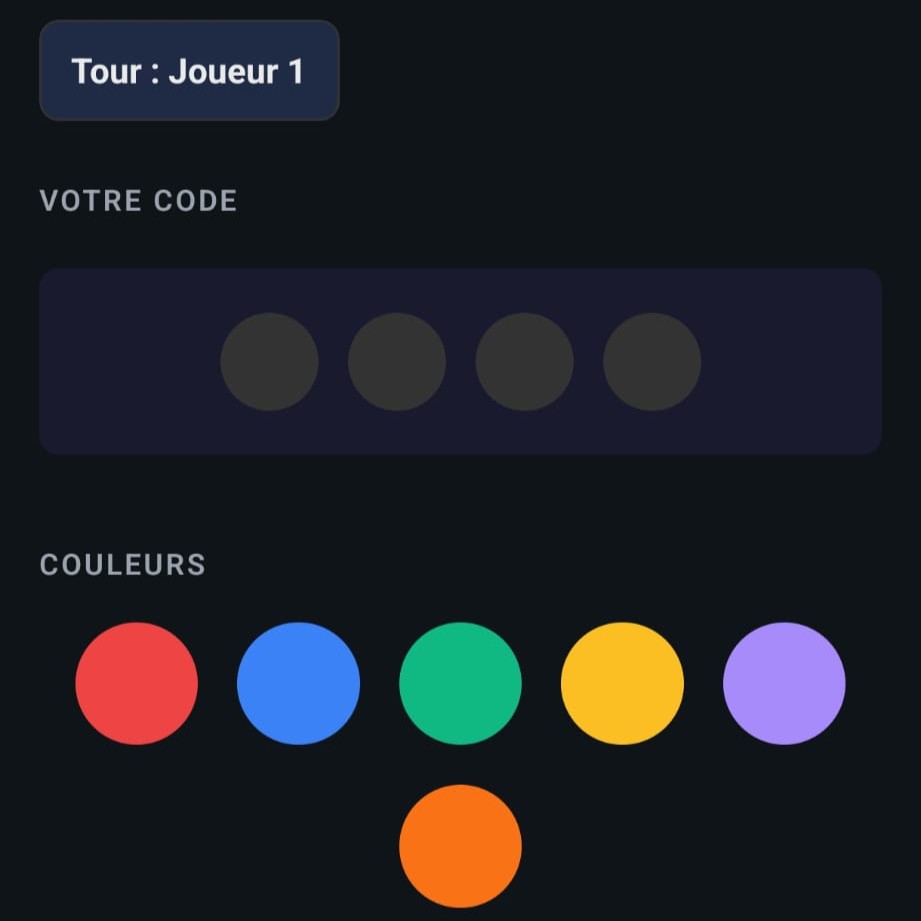Select the blue color circle
This screenshot has width=921, height=921.
(x=298, y=683)
